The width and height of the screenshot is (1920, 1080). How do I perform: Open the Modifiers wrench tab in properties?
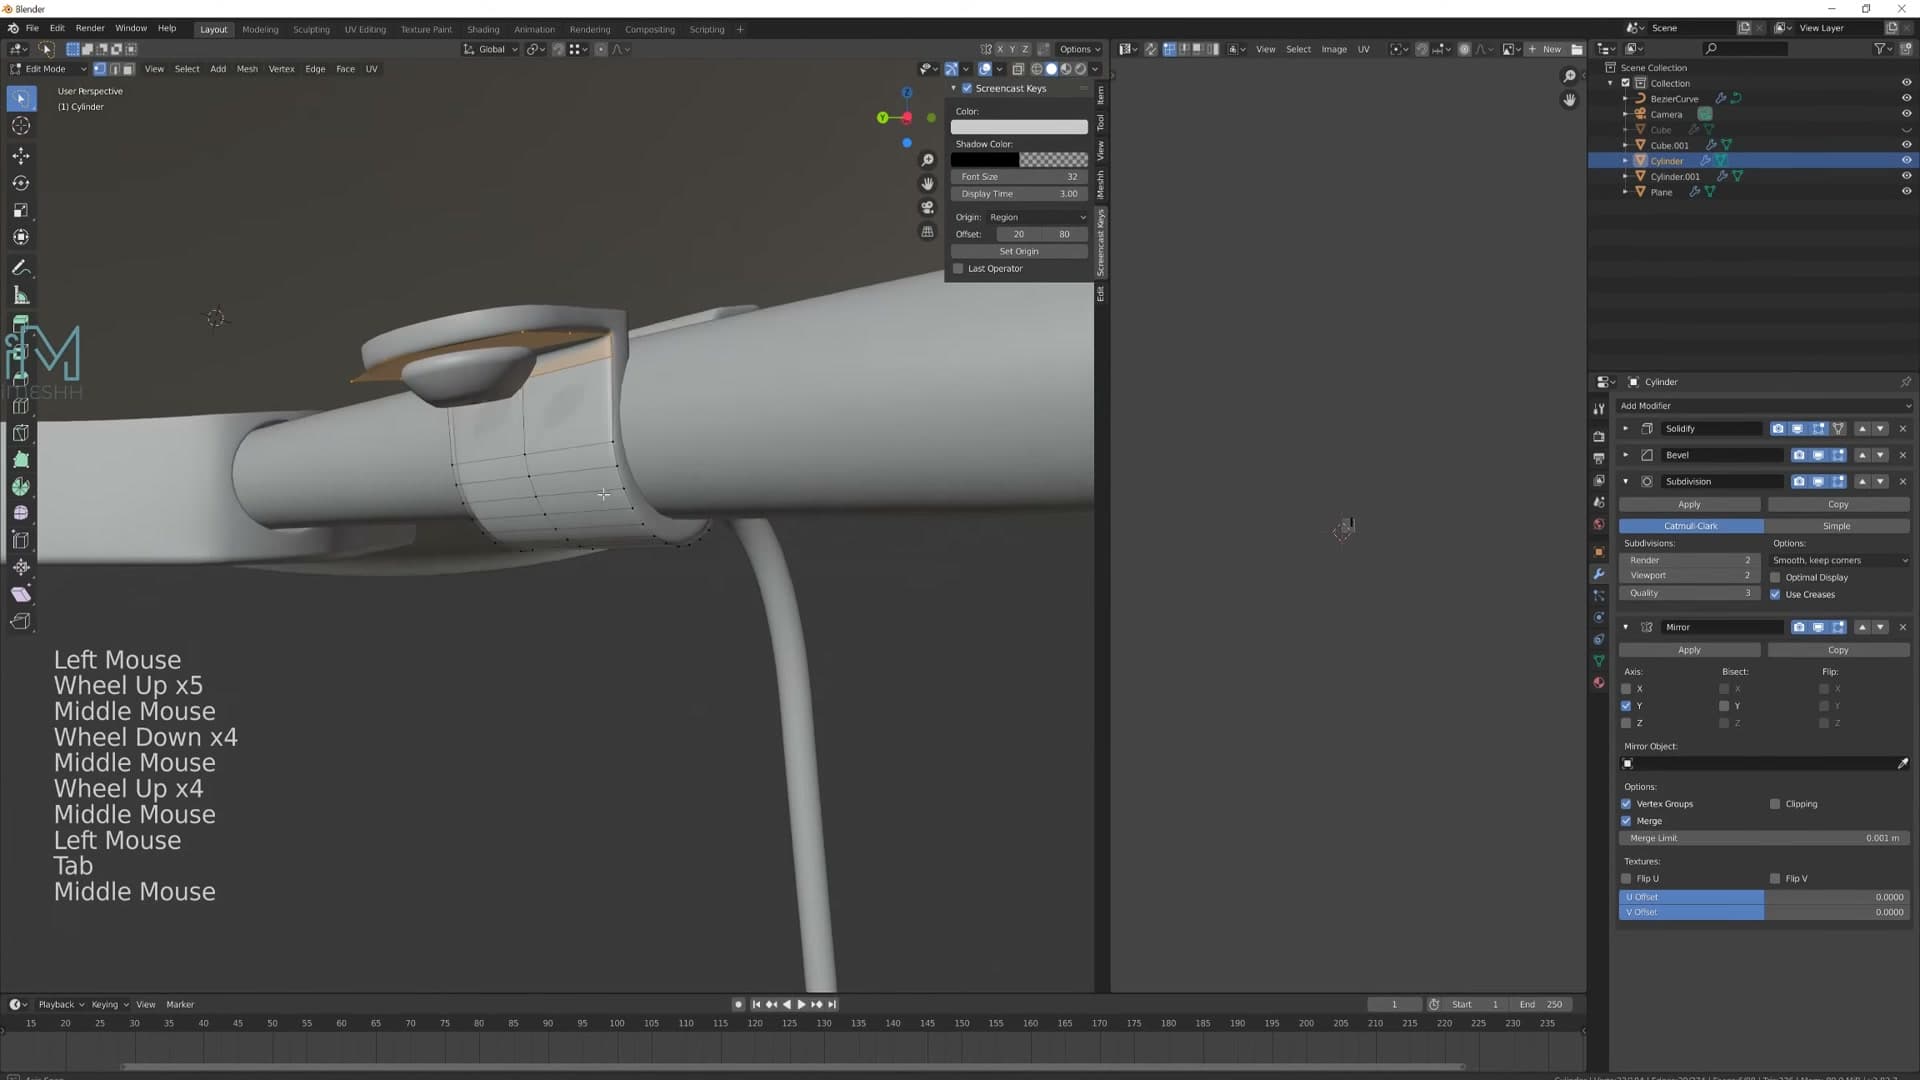[x=1599, y=574]
